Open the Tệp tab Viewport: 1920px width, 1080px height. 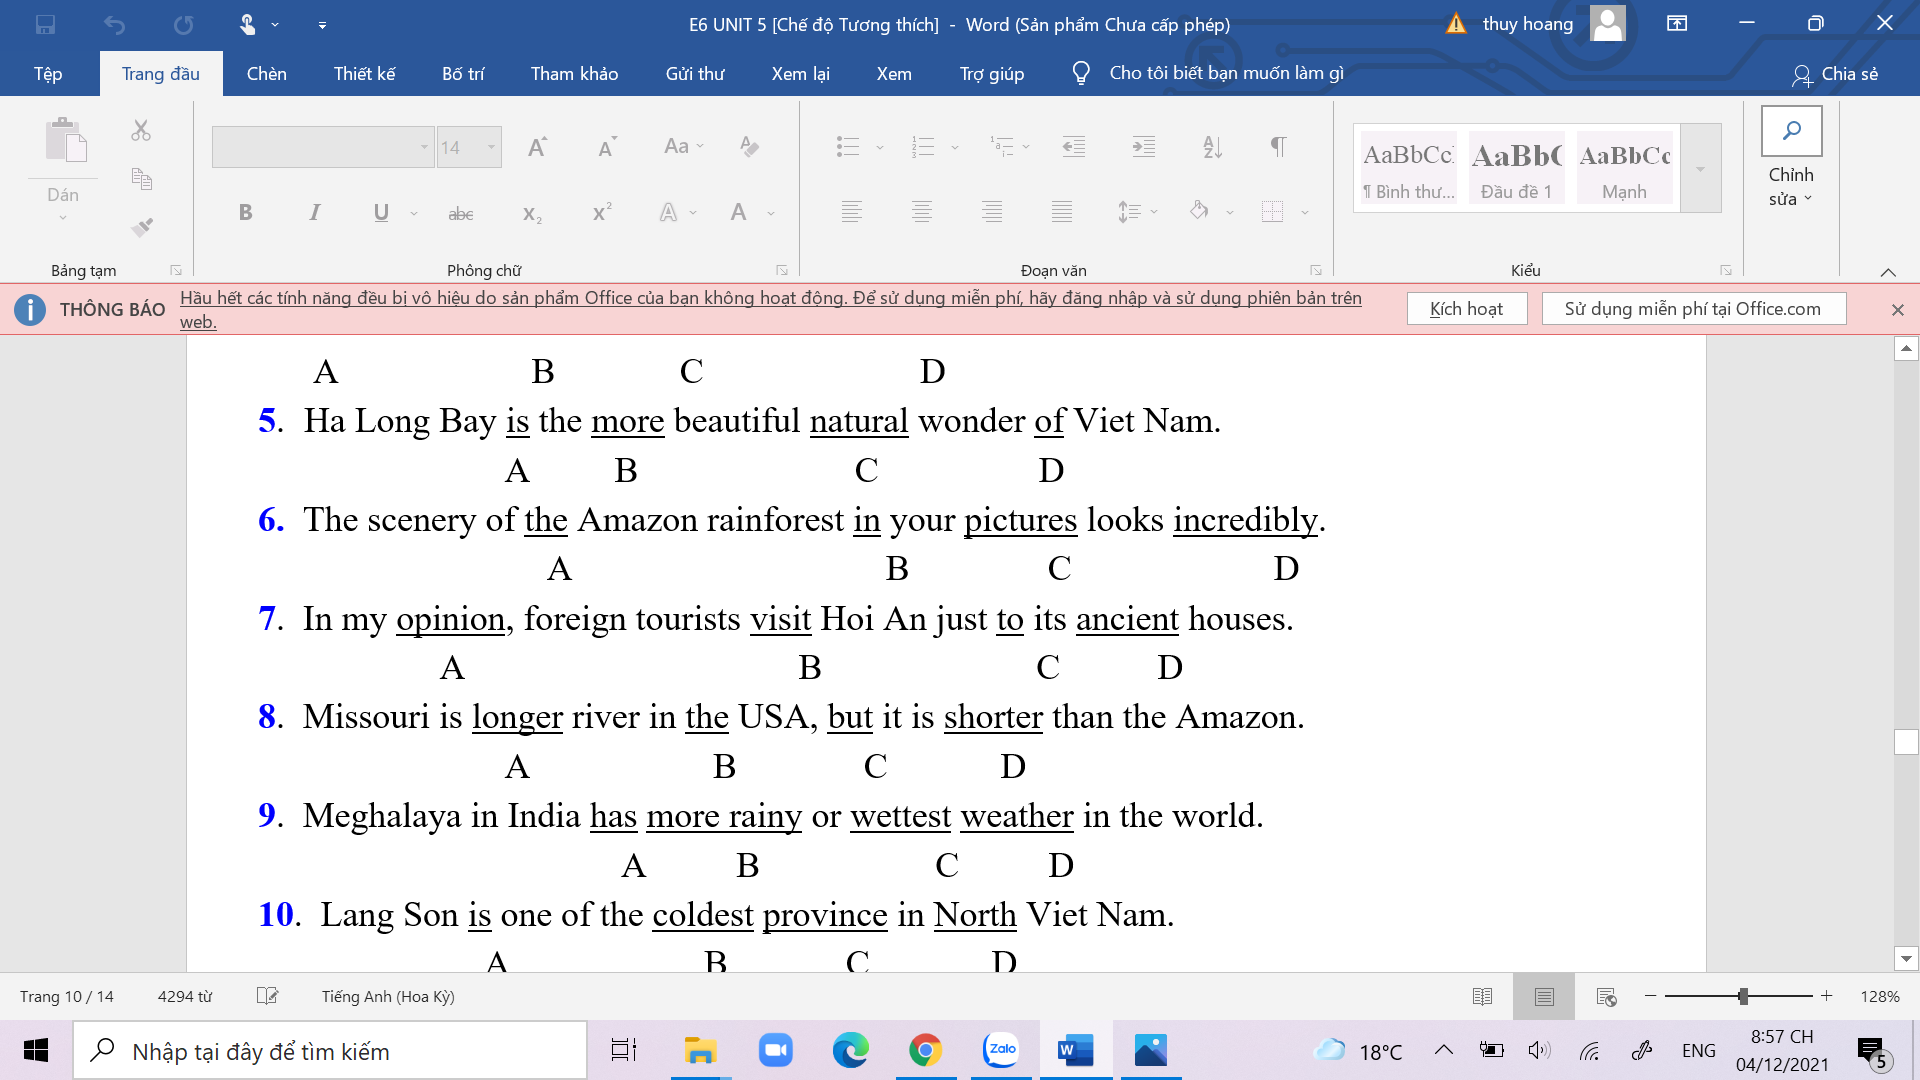point(48,74)
